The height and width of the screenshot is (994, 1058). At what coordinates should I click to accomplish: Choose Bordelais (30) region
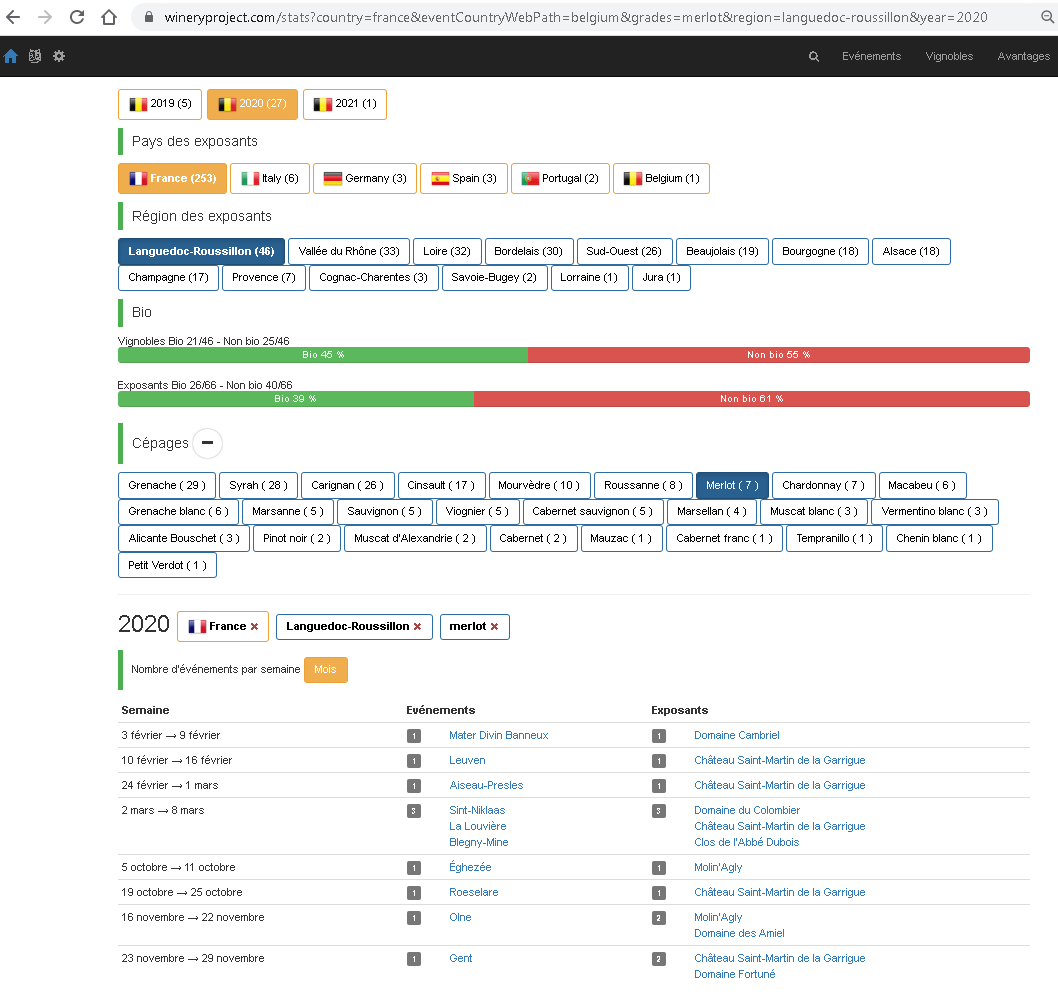pyautogui.click(x=529, y=252)
